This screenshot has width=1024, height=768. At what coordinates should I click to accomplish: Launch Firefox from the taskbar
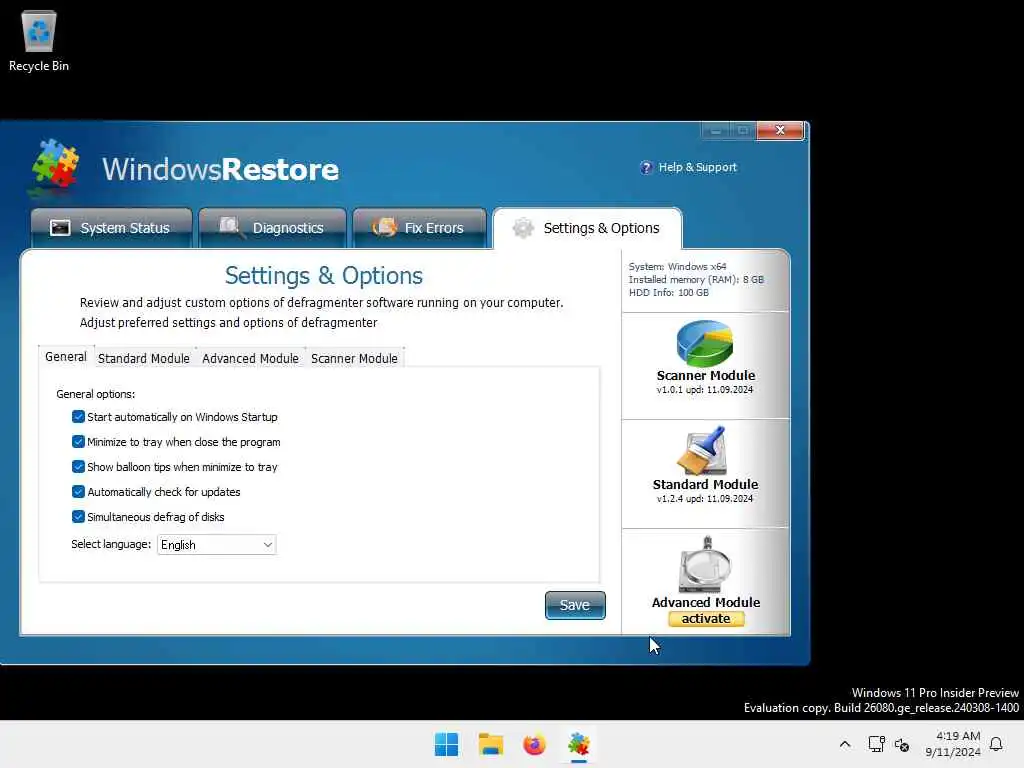(x=534, y=744)
